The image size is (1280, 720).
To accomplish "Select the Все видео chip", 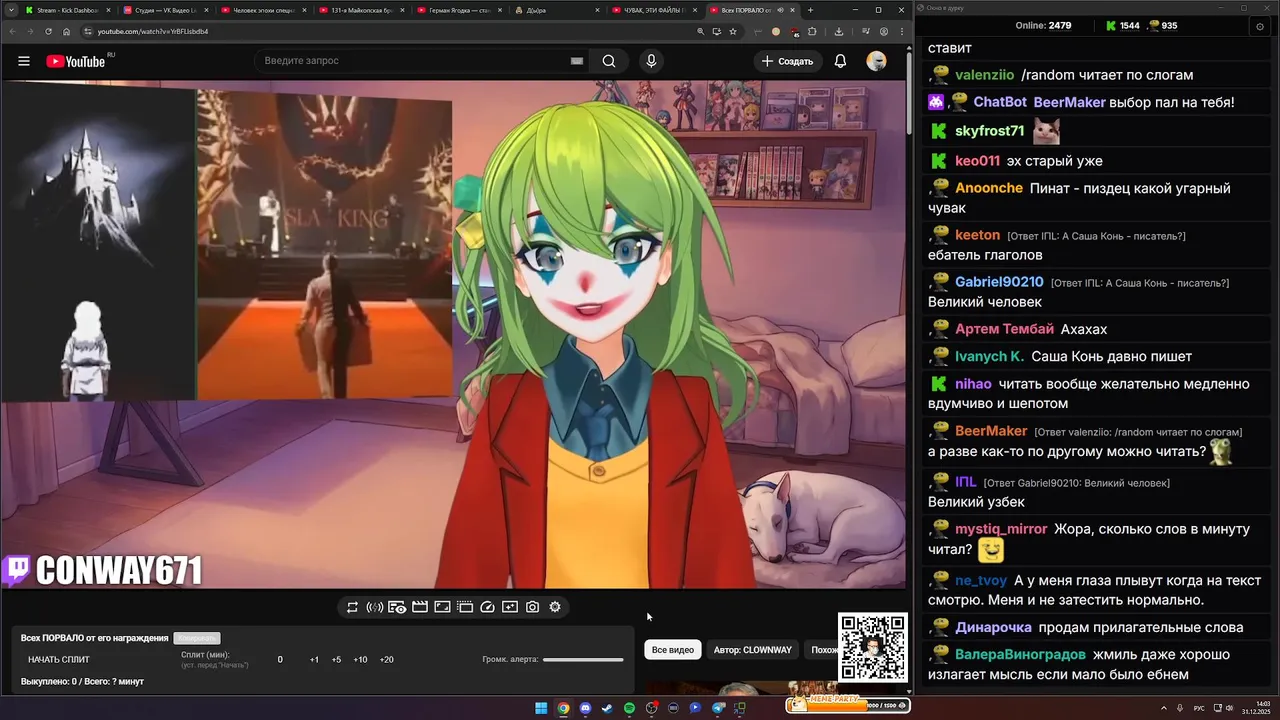I will click(673, 650).
